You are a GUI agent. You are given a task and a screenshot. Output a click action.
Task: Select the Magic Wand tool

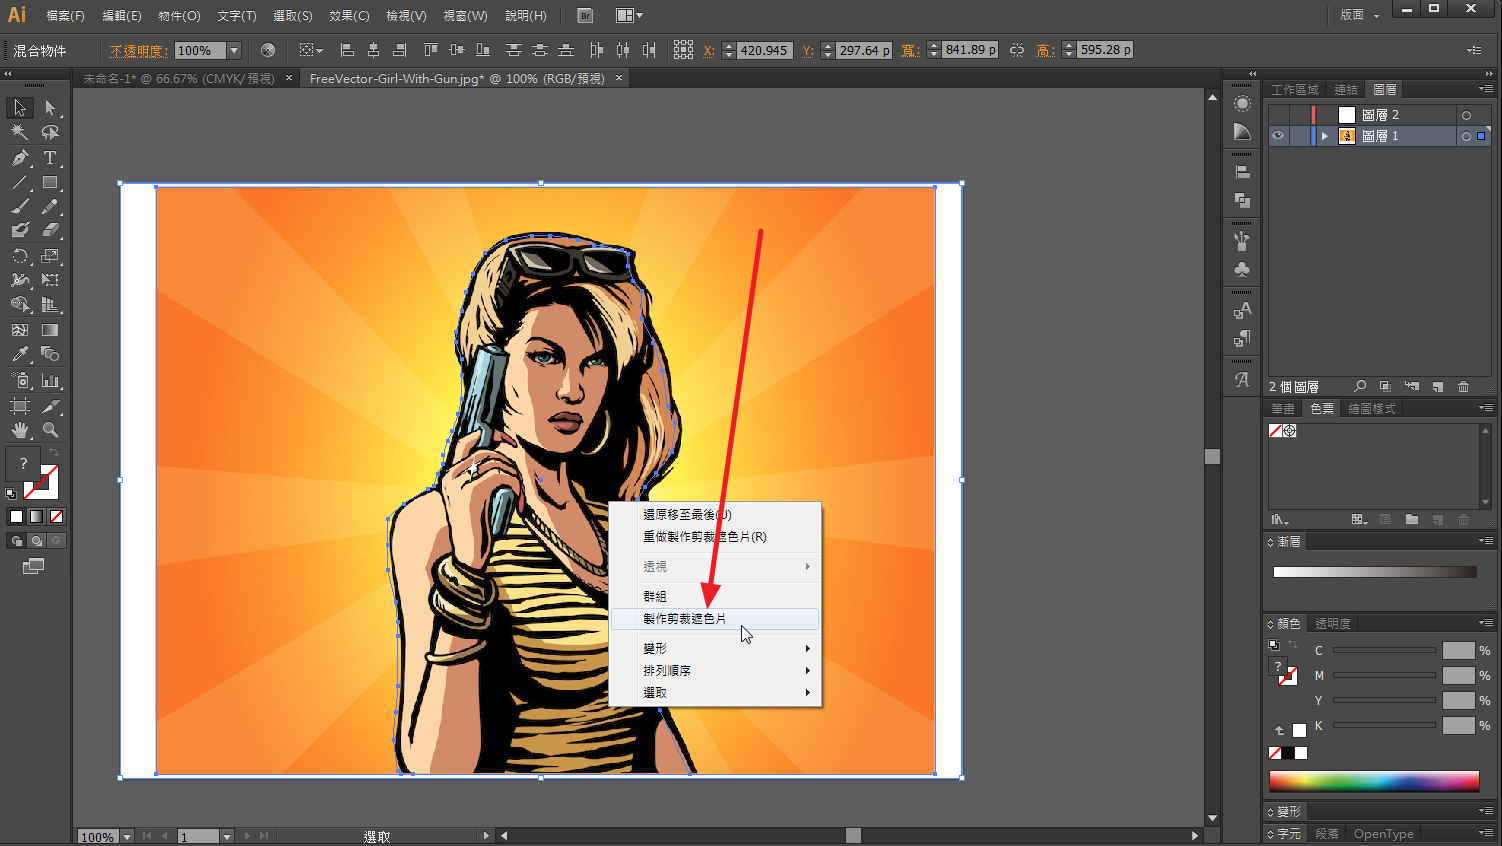pos(20,133)
